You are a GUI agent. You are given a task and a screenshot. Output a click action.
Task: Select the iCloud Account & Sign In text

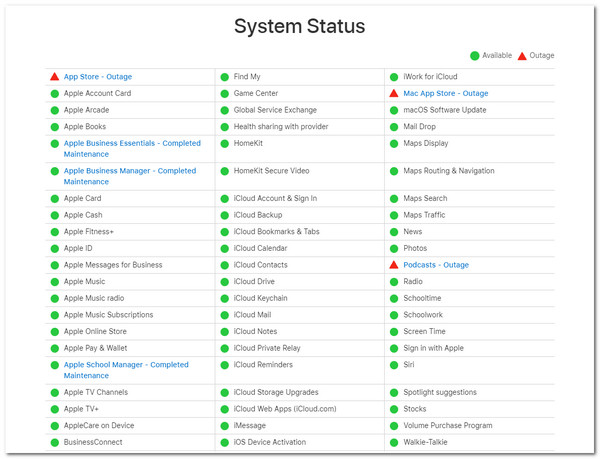point(275,199)
